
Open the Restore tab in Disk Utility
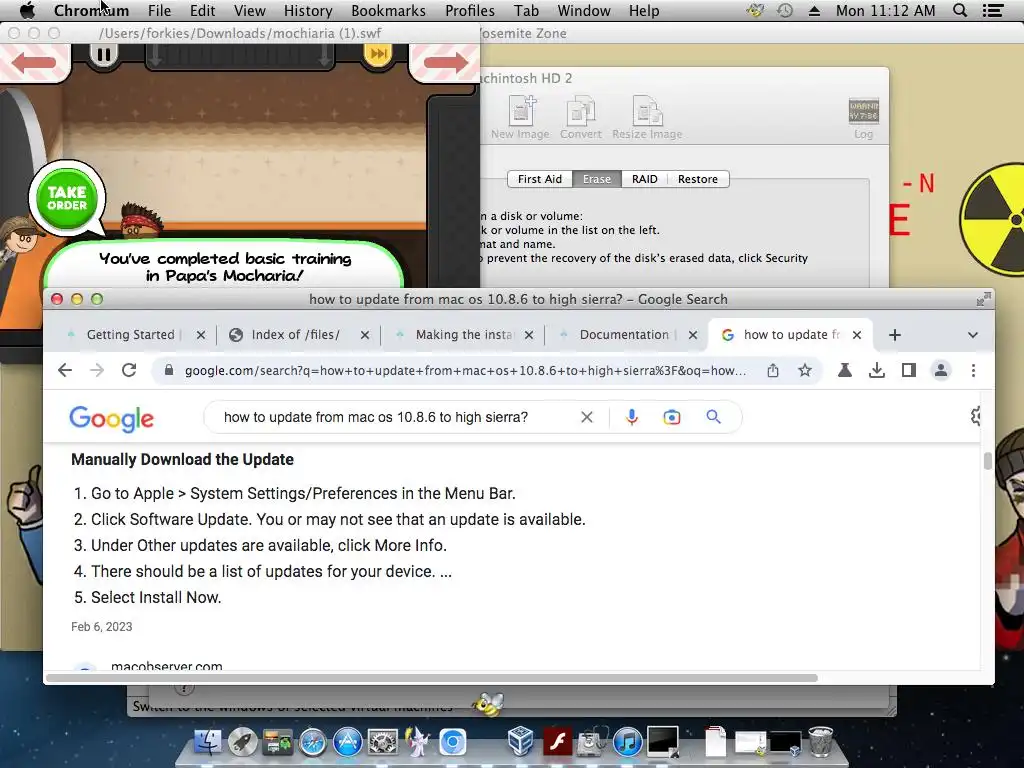pyautogui.click(x=697, y=179)
